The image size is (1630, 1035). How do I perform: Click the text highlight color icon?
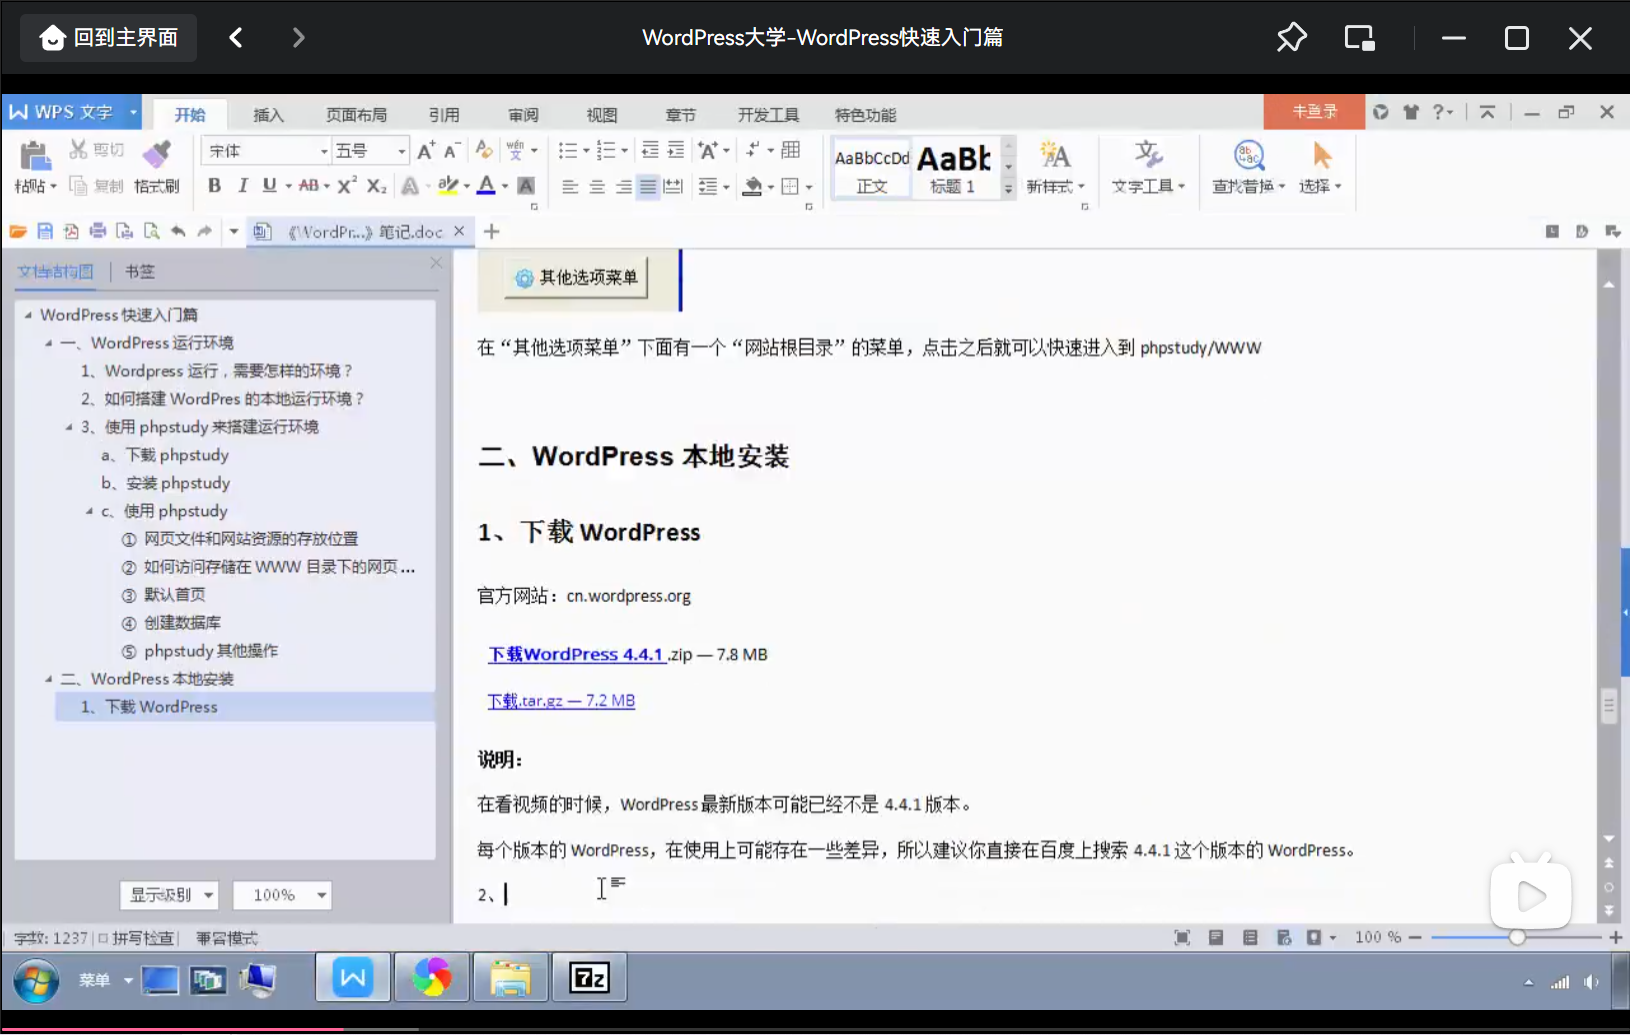pyautogui.click(x=448, y=185)
